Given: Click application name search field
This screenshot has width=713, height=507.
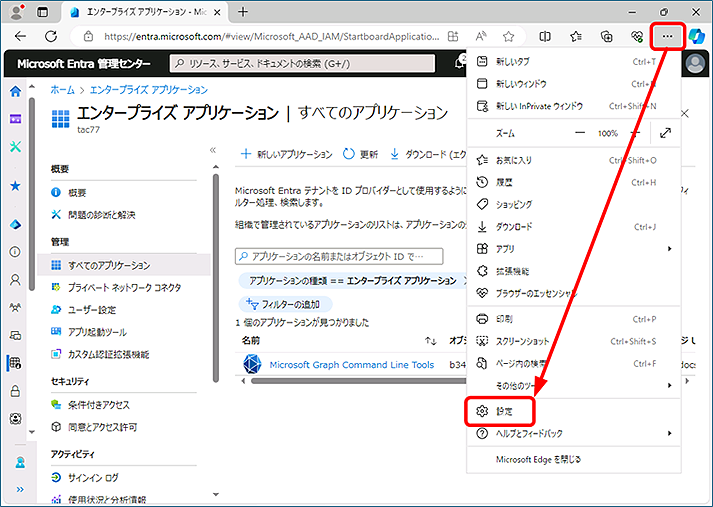Looking at the screenshot, I should point(339,256).
